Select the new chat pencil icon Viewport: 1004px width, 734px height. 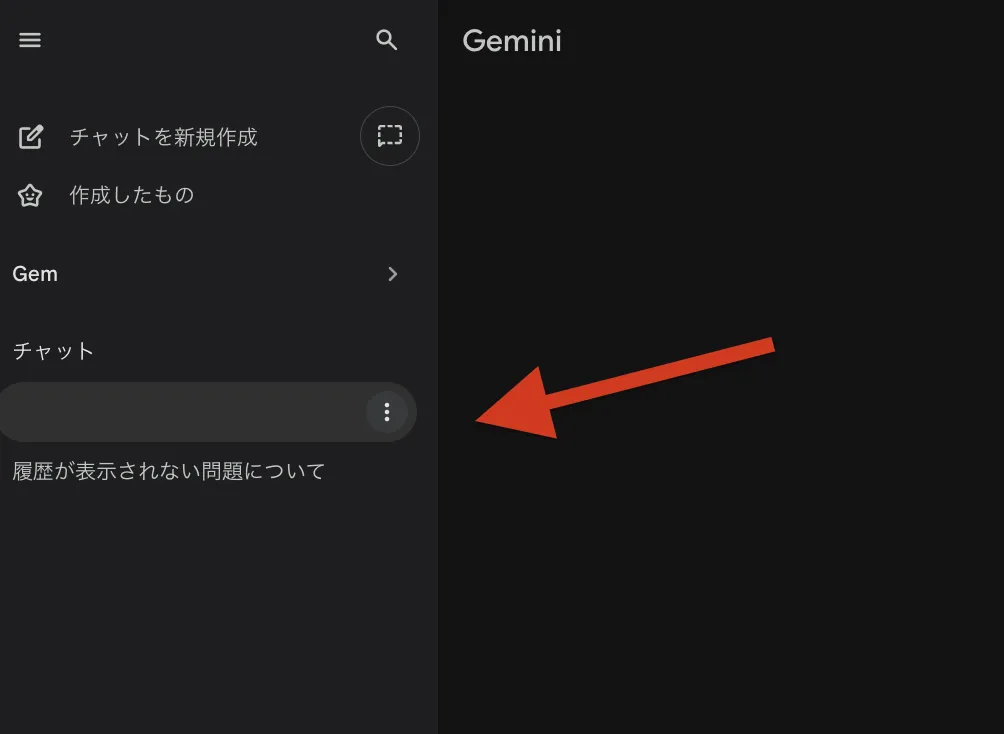click(30, 137)
